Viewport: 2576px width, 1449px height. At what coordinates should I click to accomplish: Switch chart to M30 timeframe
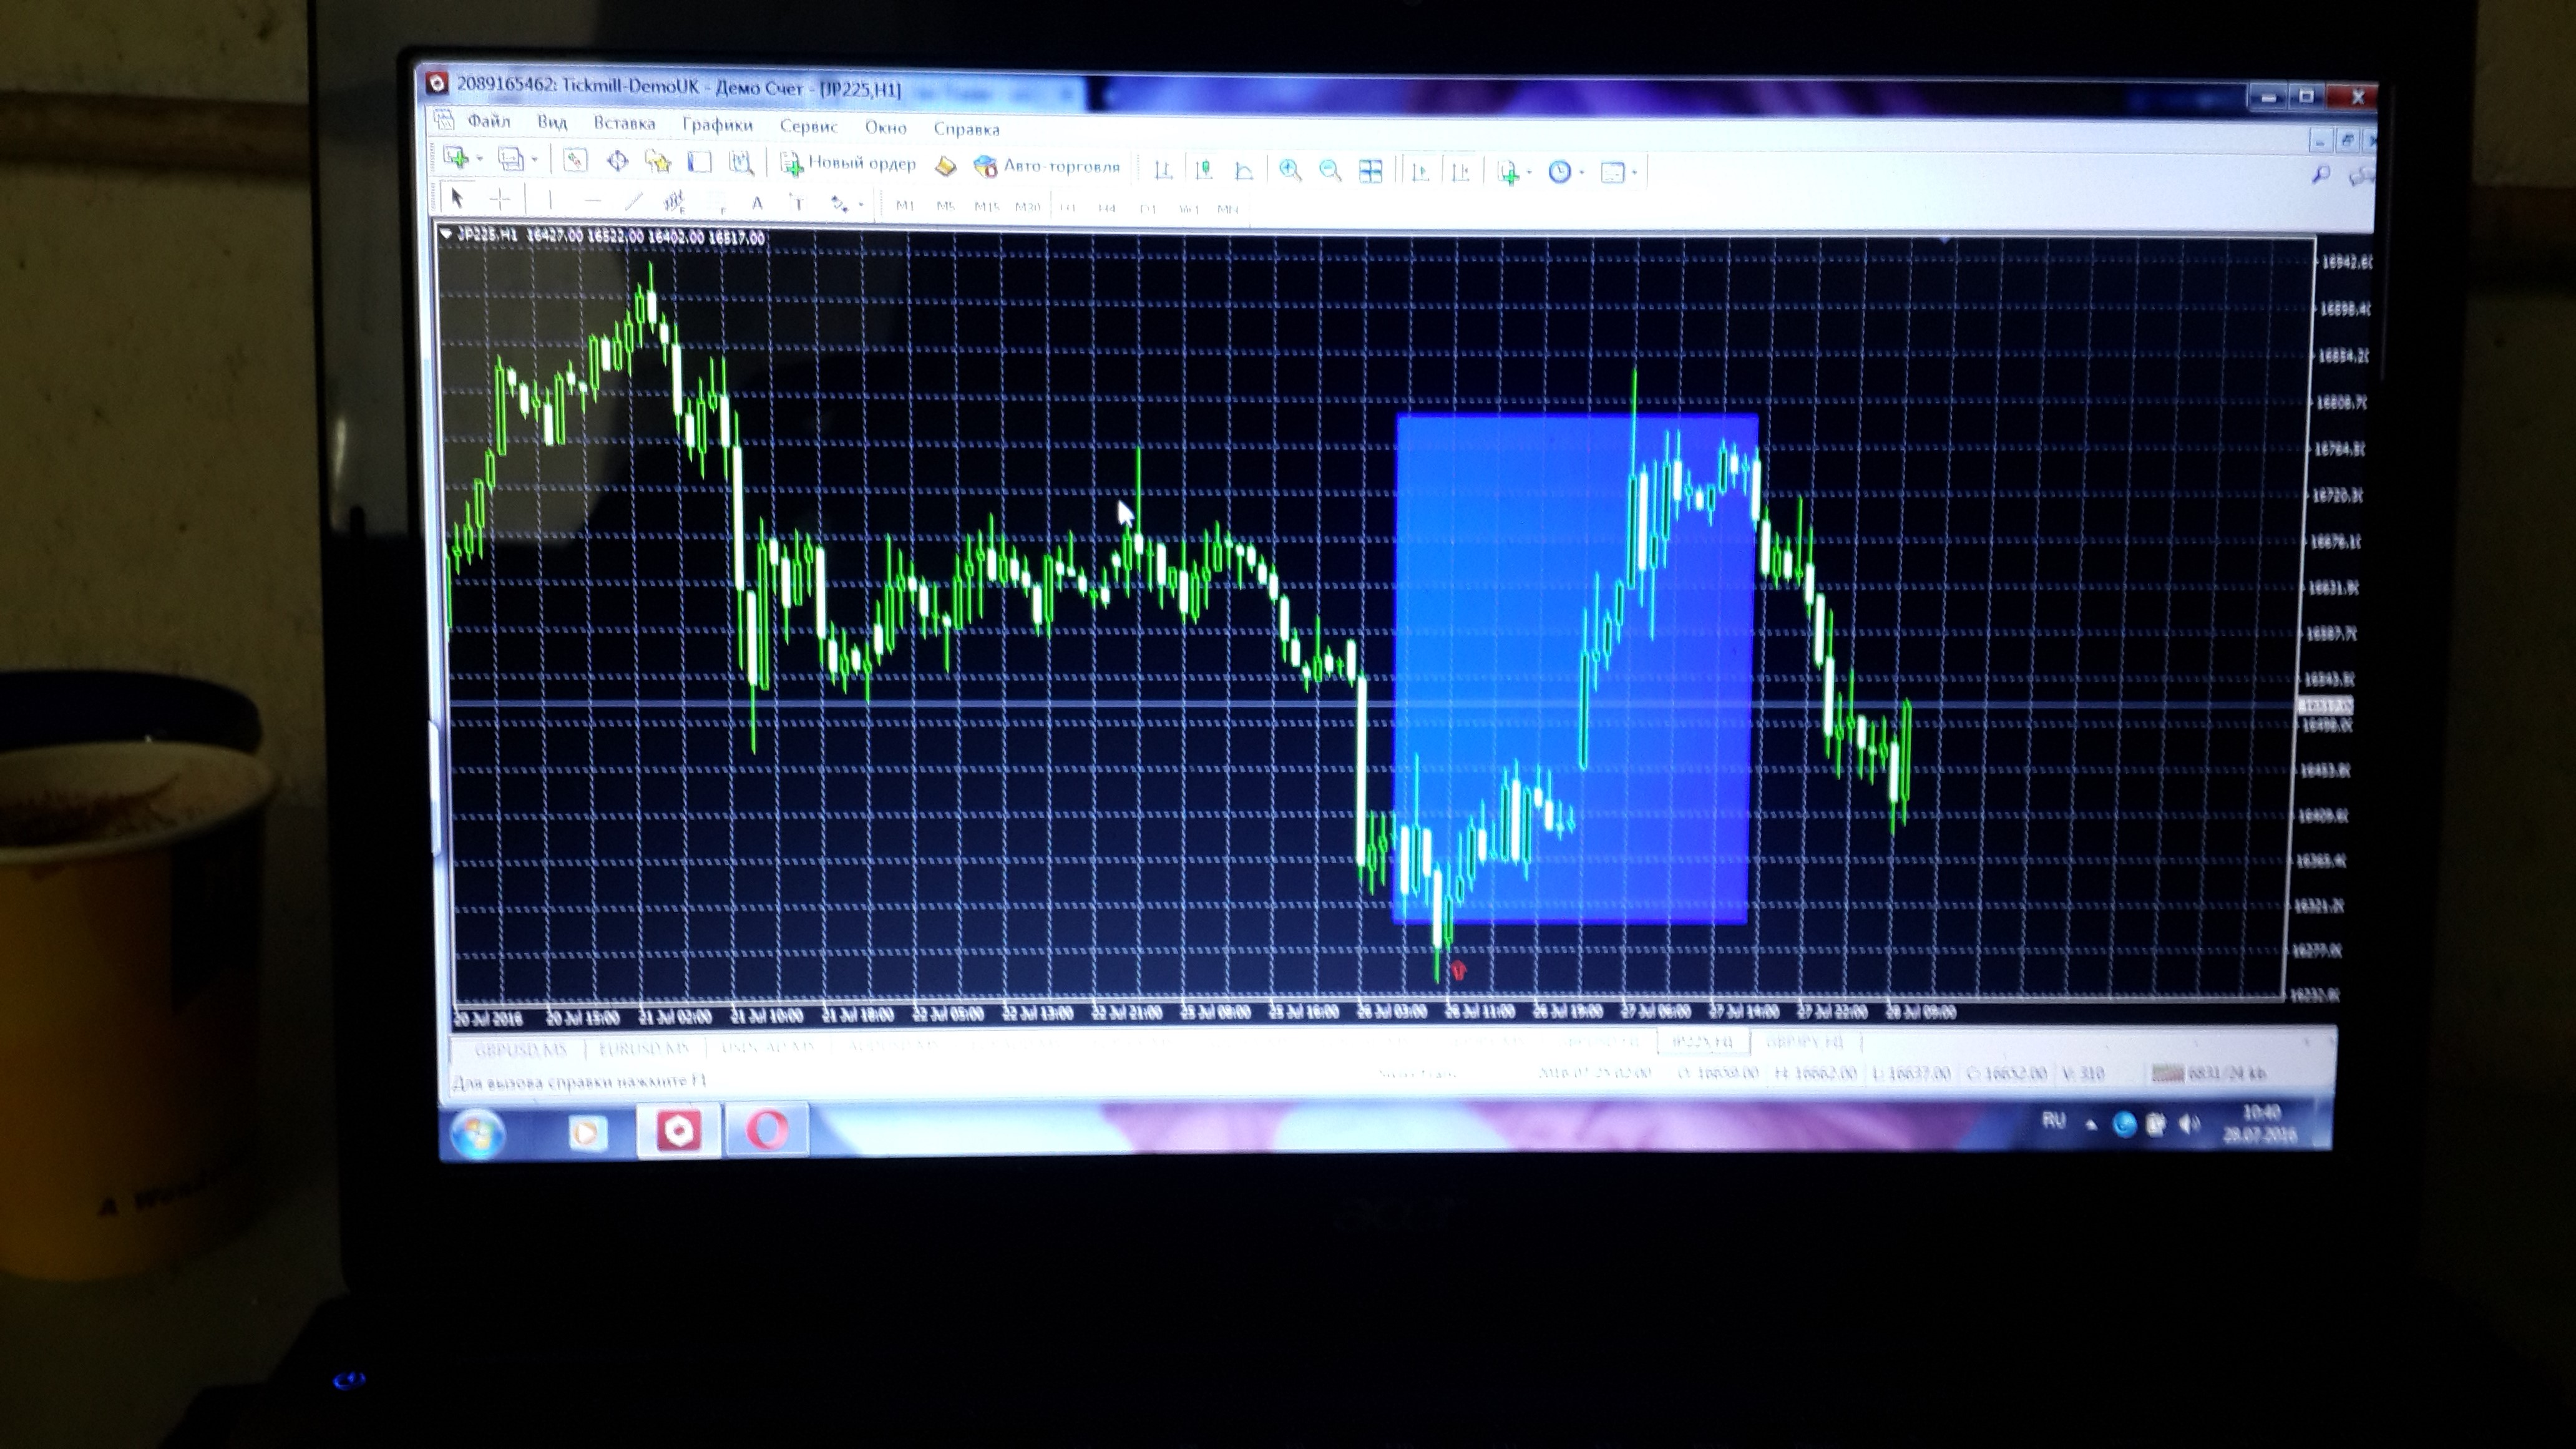1027,207
